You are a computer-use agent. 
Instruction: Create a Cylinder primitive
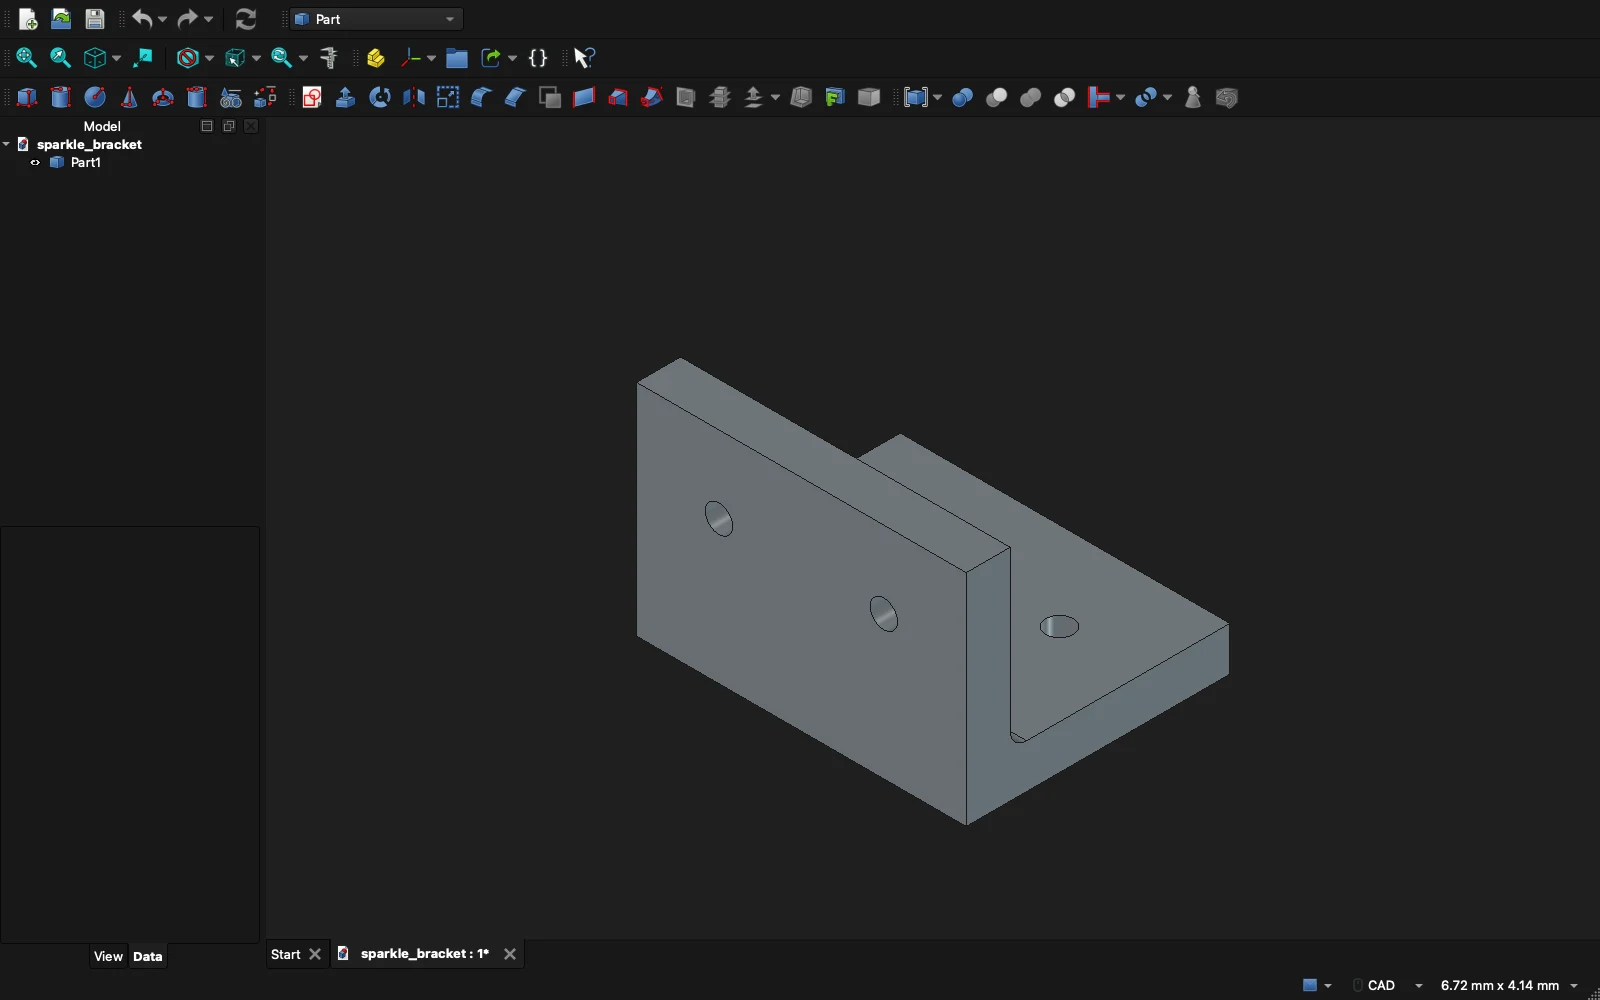(61, 97)
